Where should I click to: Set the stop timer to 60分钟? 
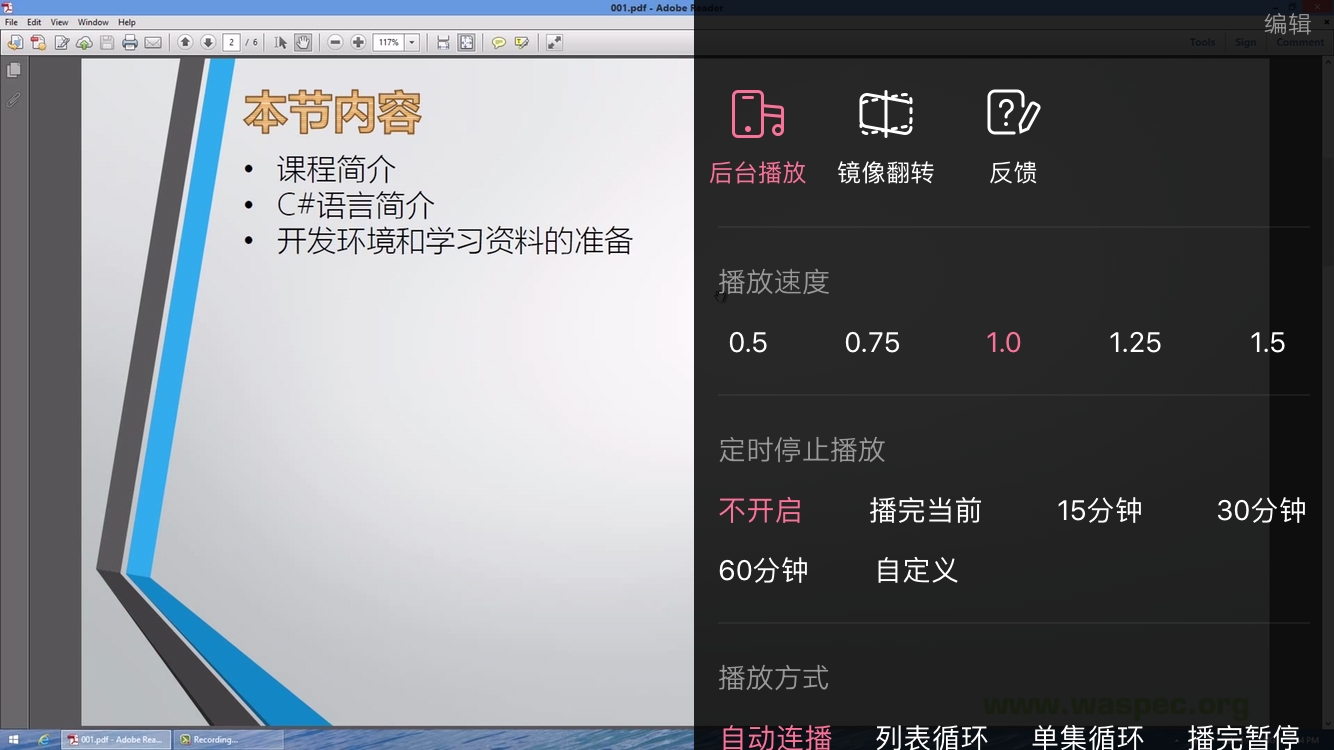point(764,571)
